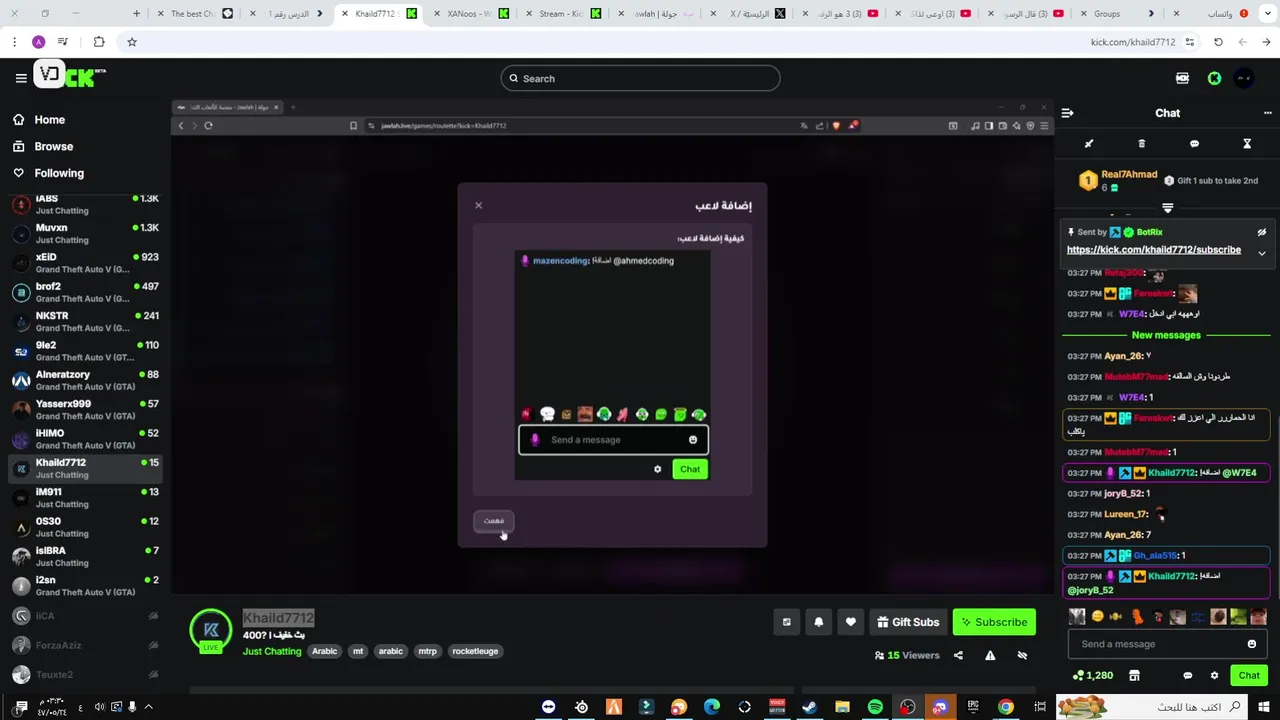
Task: Select the Alneratzory channel in sidebar
Action: pos(85,380)
